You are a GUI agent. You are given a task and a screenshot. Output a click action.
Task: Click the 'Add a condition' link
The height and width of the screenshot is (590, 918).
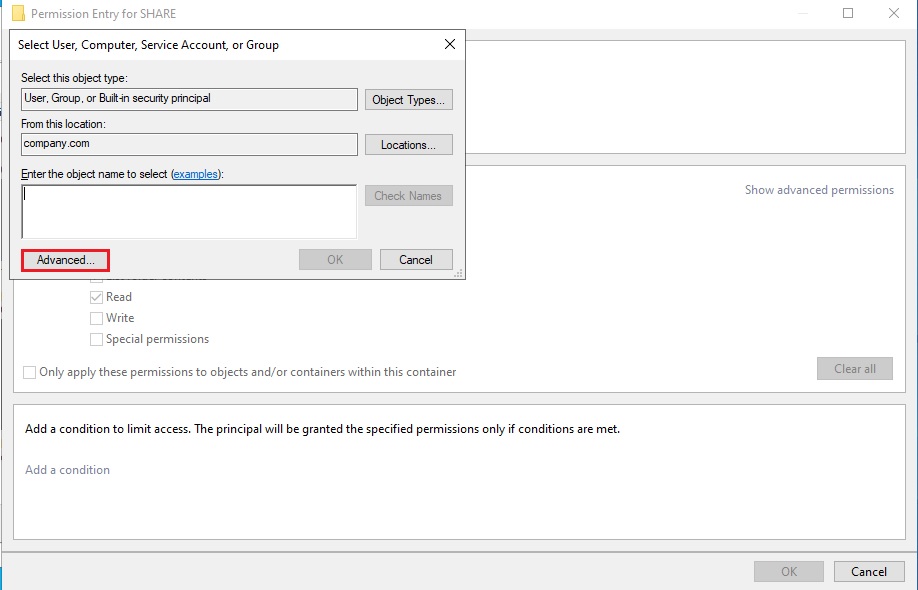68,470
